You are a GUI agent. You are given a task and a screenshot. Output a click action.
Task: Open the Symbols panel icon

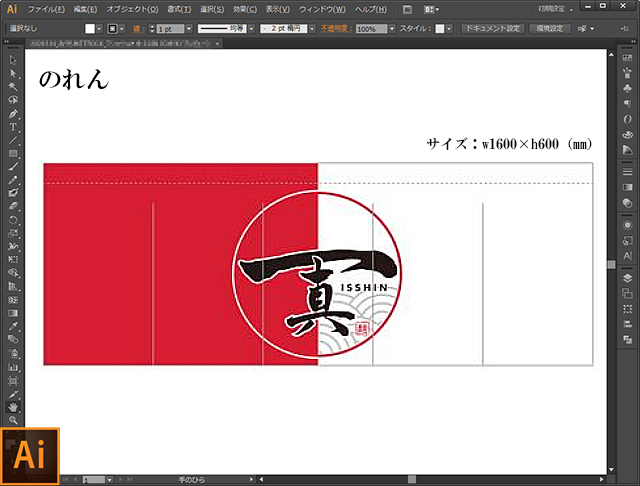click(627, 89)
